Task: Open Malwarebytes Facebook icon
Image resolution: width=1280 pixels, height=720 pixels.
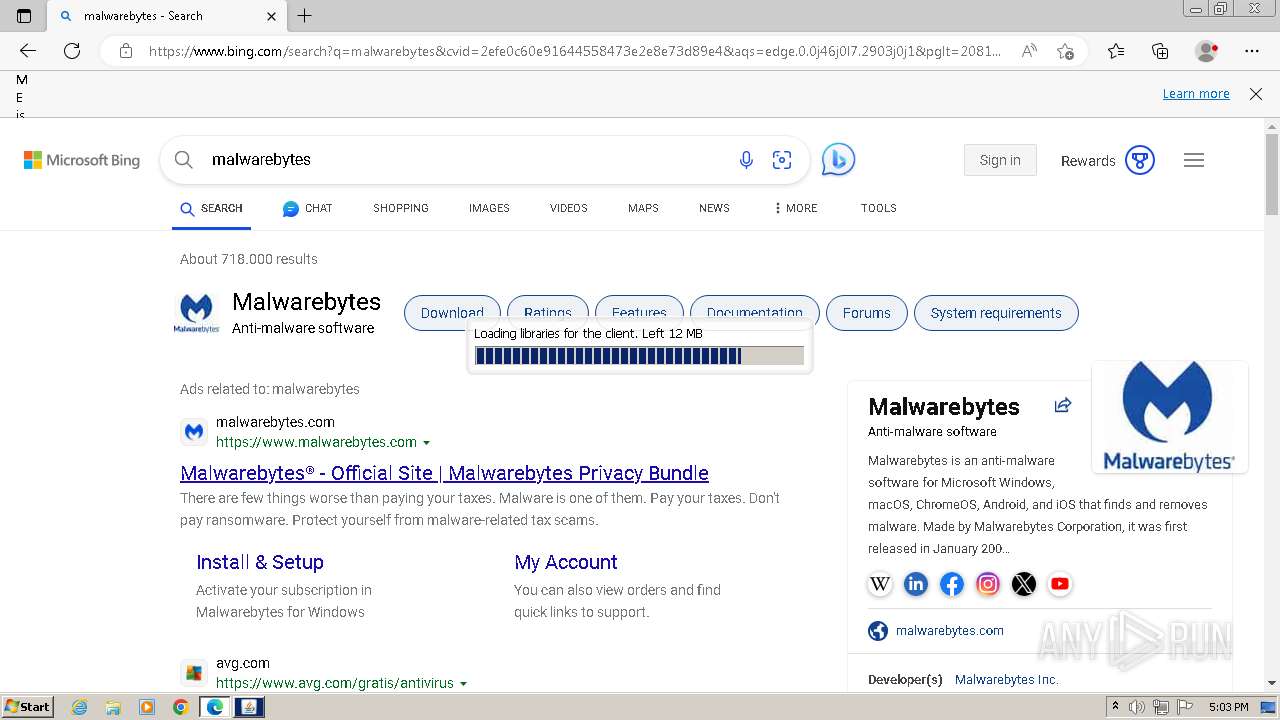Action: pyautogui.click(x=952, y=584)
